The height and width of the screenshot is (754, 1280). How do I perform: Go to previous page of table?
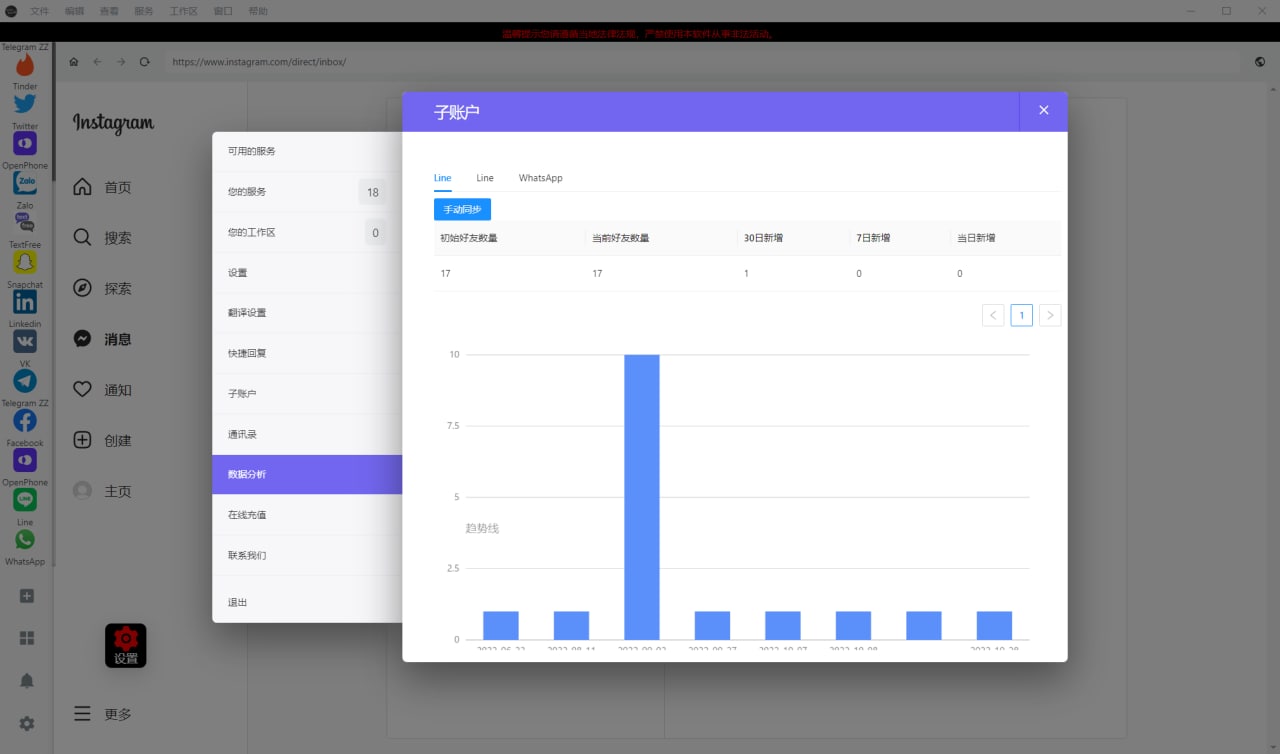(x=993, y=316)
